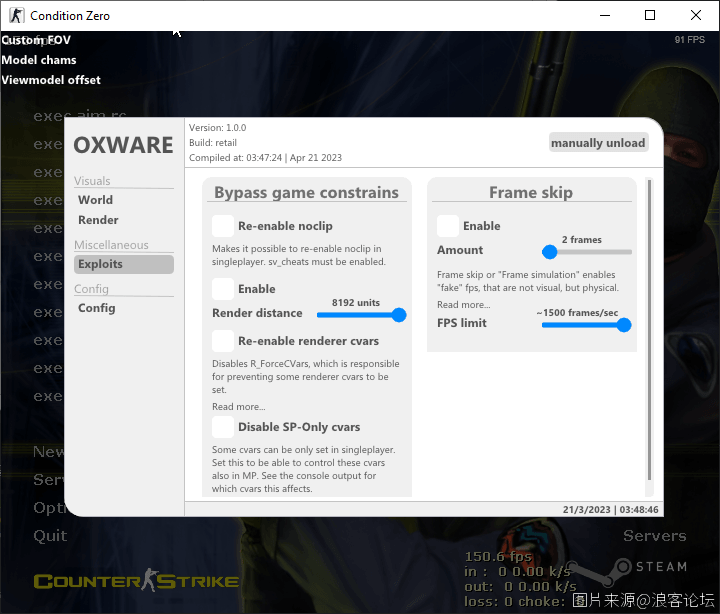The height and width of the screenshot is (614, 720).
Task: Toggle Disable SP-Only cvars checkbox
Action: [x=223, y=427]
